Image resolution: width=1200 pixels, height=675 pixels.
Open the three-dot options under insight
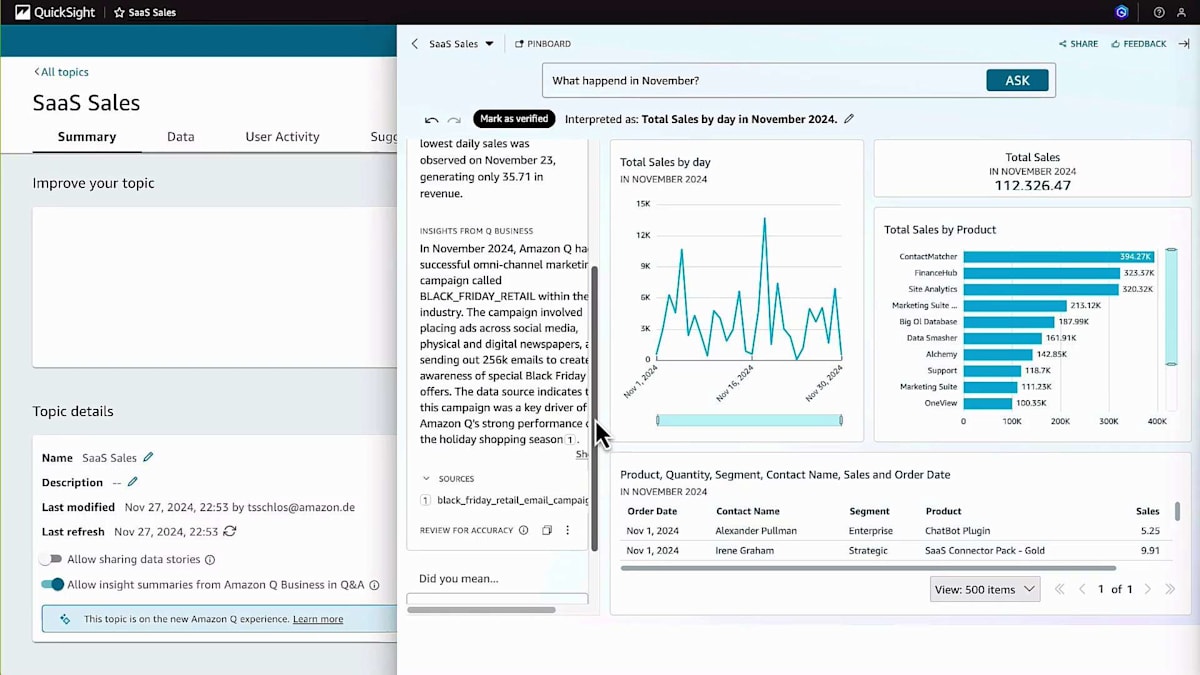point(568,530)
